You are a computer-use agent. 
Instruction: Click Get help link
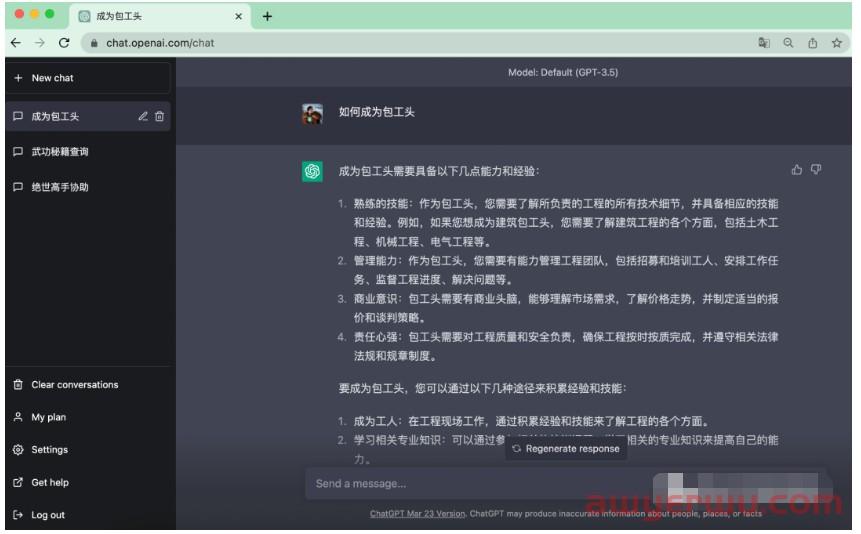pos(88,483)
